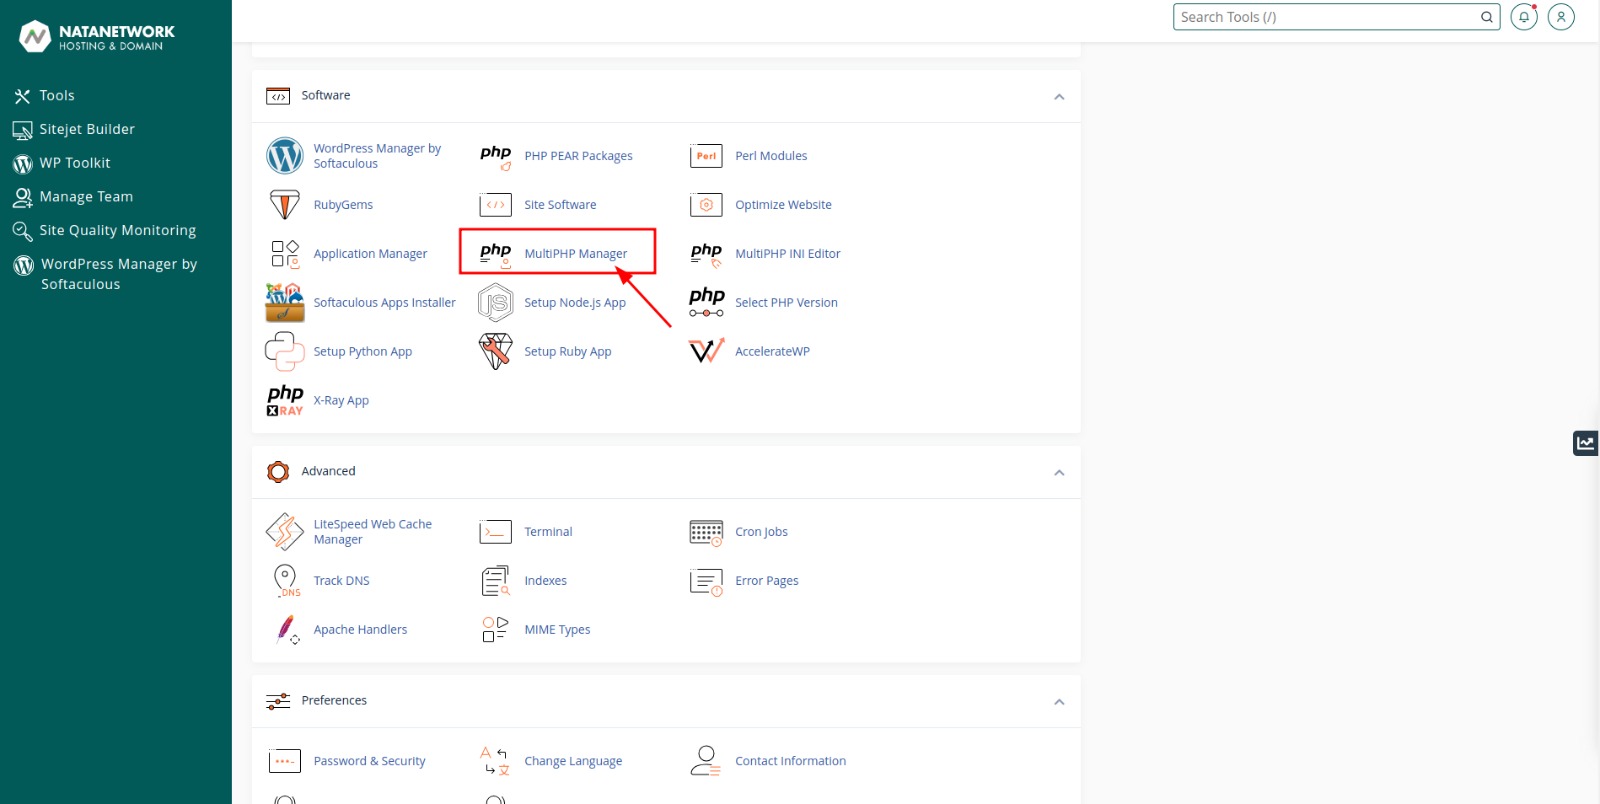Click the Change Language icon
Screen dimensions: 1600x804
coord(496,761)
